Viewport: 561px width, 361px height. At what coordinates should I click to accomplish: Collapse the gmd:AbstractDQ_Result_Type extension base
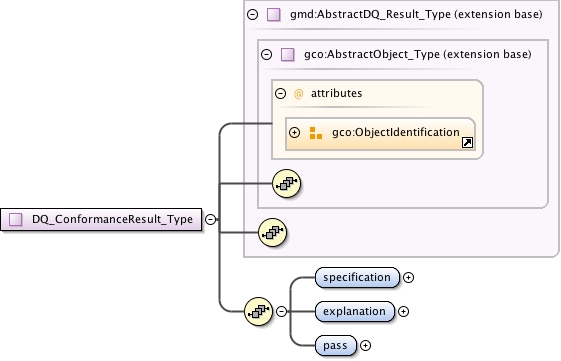click(x=253, y=14)
